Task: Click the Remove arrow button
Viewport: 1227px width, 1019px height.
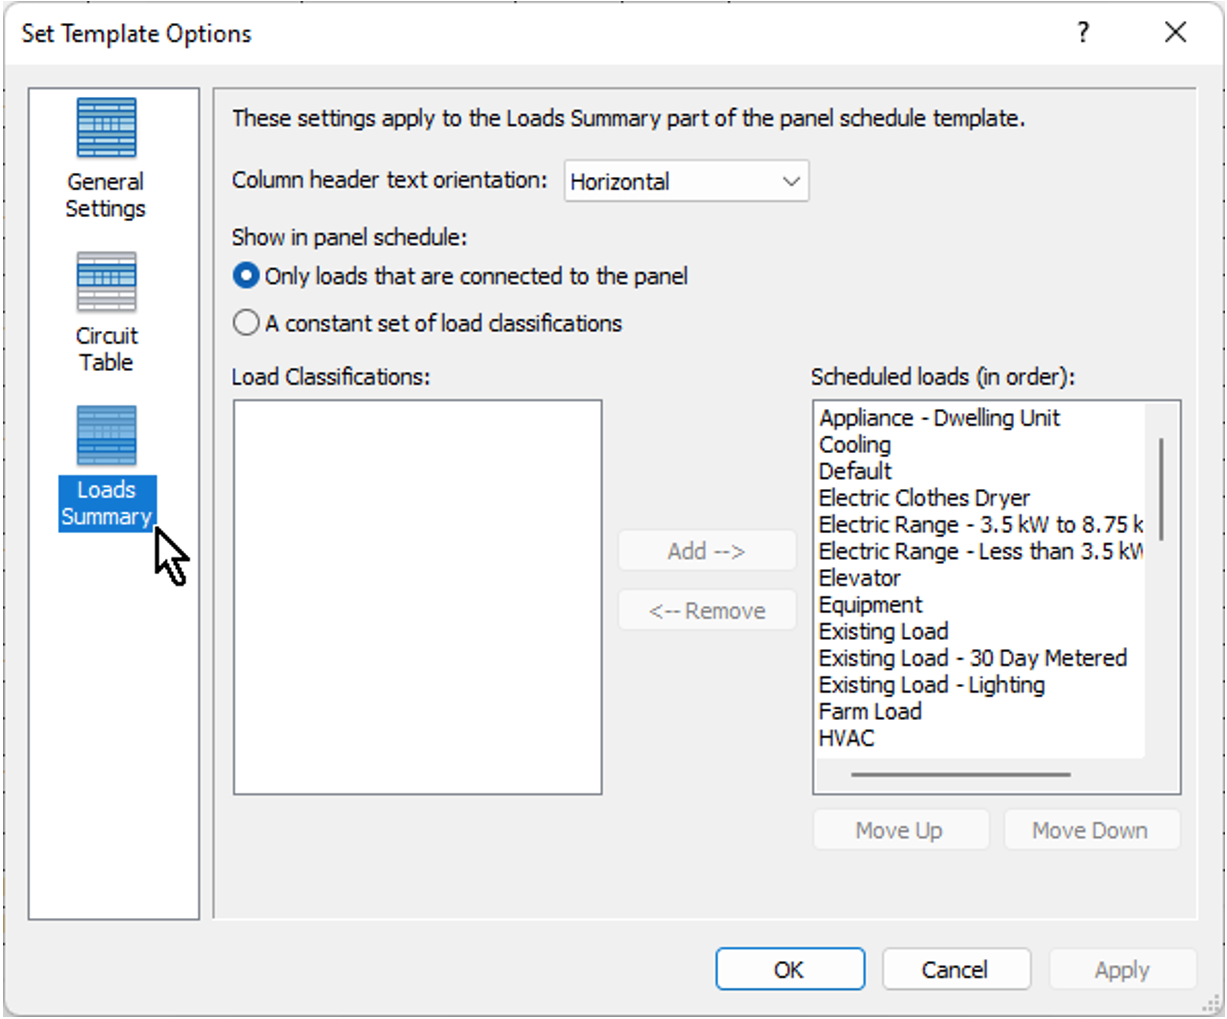Action: [x=707, y=610]
